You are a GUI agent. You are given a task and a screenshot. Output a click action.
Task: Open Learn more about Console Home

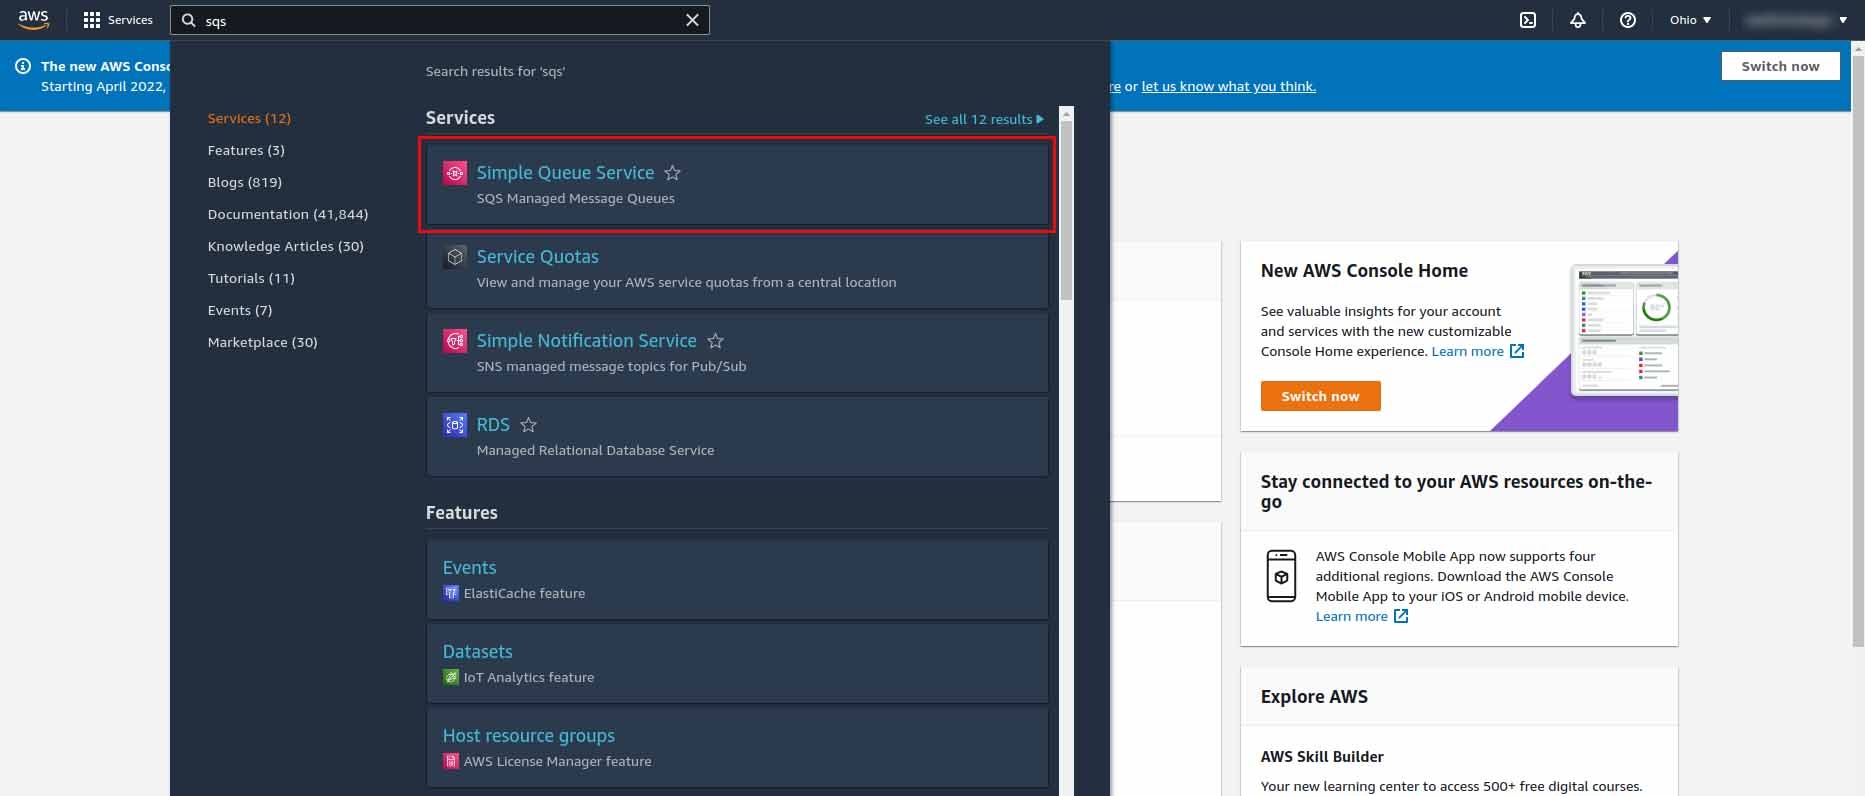(x=1478, y=351)
